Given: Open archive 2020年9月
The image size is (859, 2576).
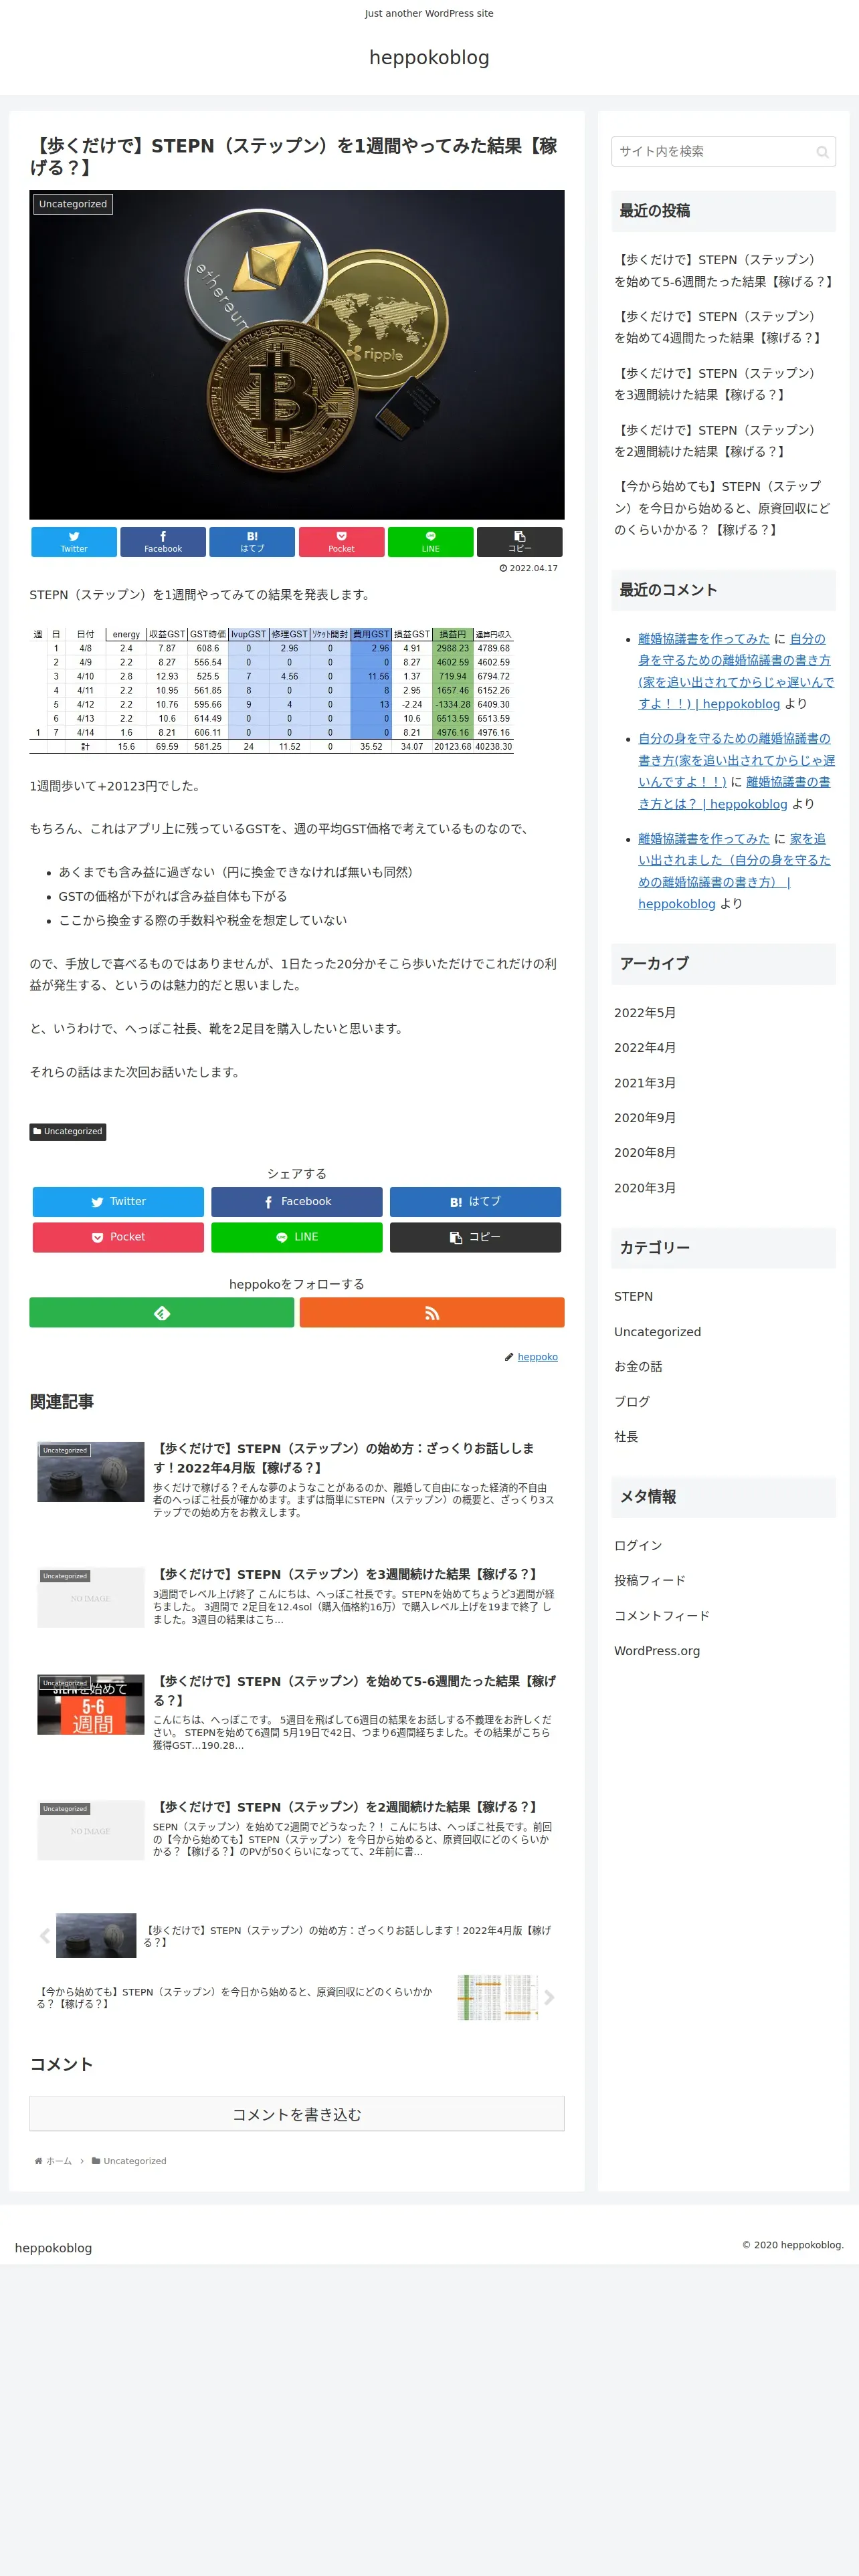Looking at the screenshot, I should (x=645, y=1118).
